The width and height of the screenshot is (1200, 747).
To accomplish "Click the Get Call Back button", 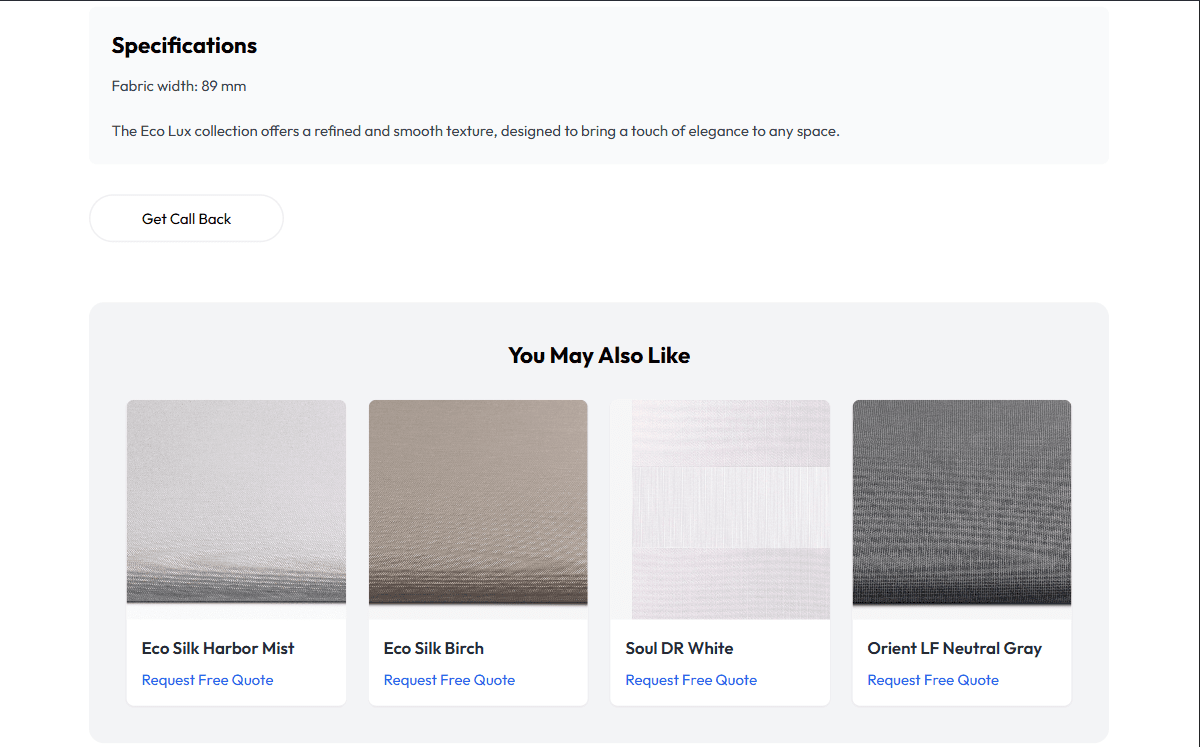I will (186, 219).
